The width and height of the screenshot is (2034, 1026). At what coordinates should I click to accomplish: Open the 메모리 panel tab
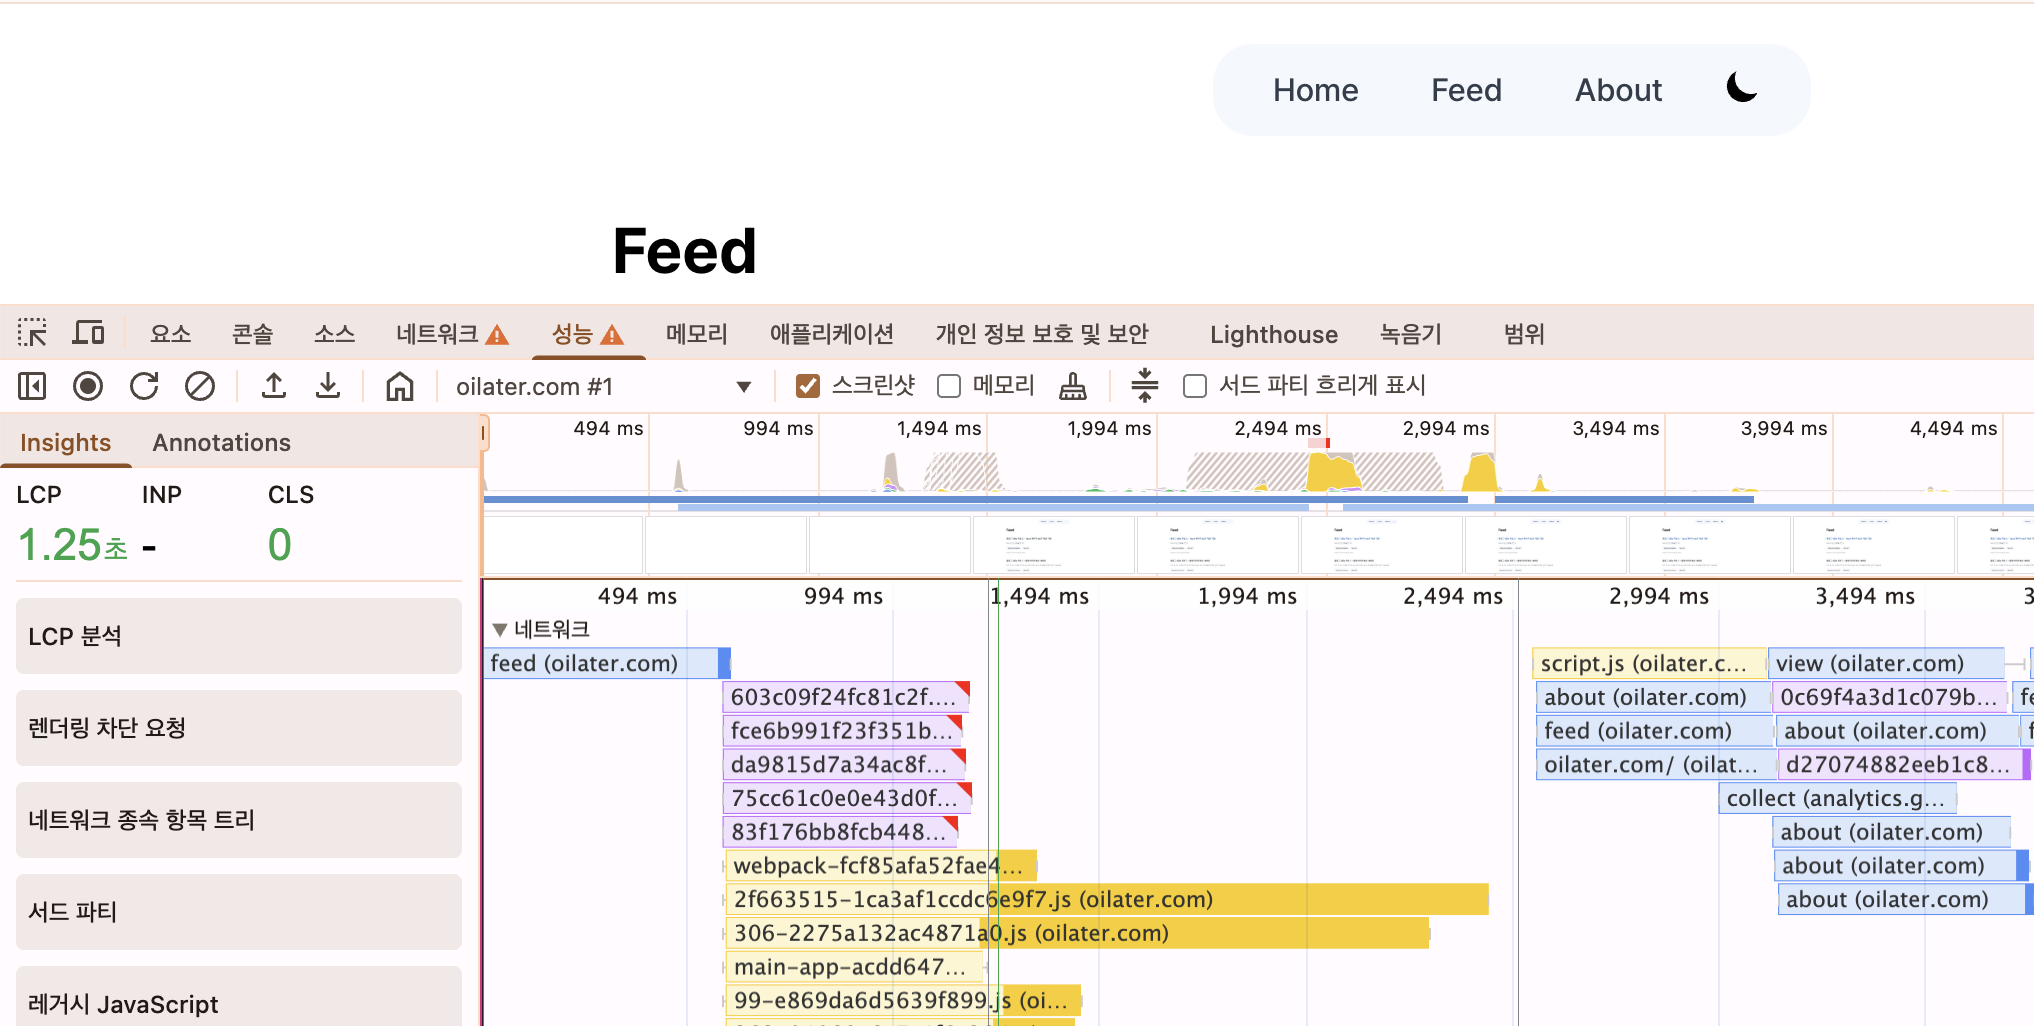click(x=696, y=334)
